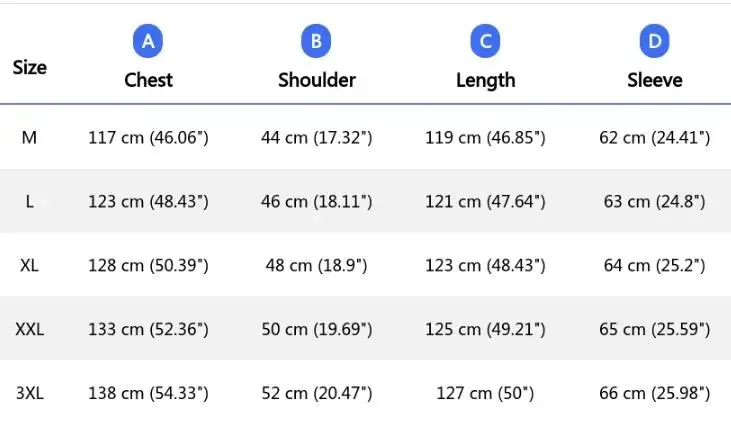Image resolution: width=731 pixels, height=433 pixels.
Task: Click the Chest column header
Action: (148, 80)
